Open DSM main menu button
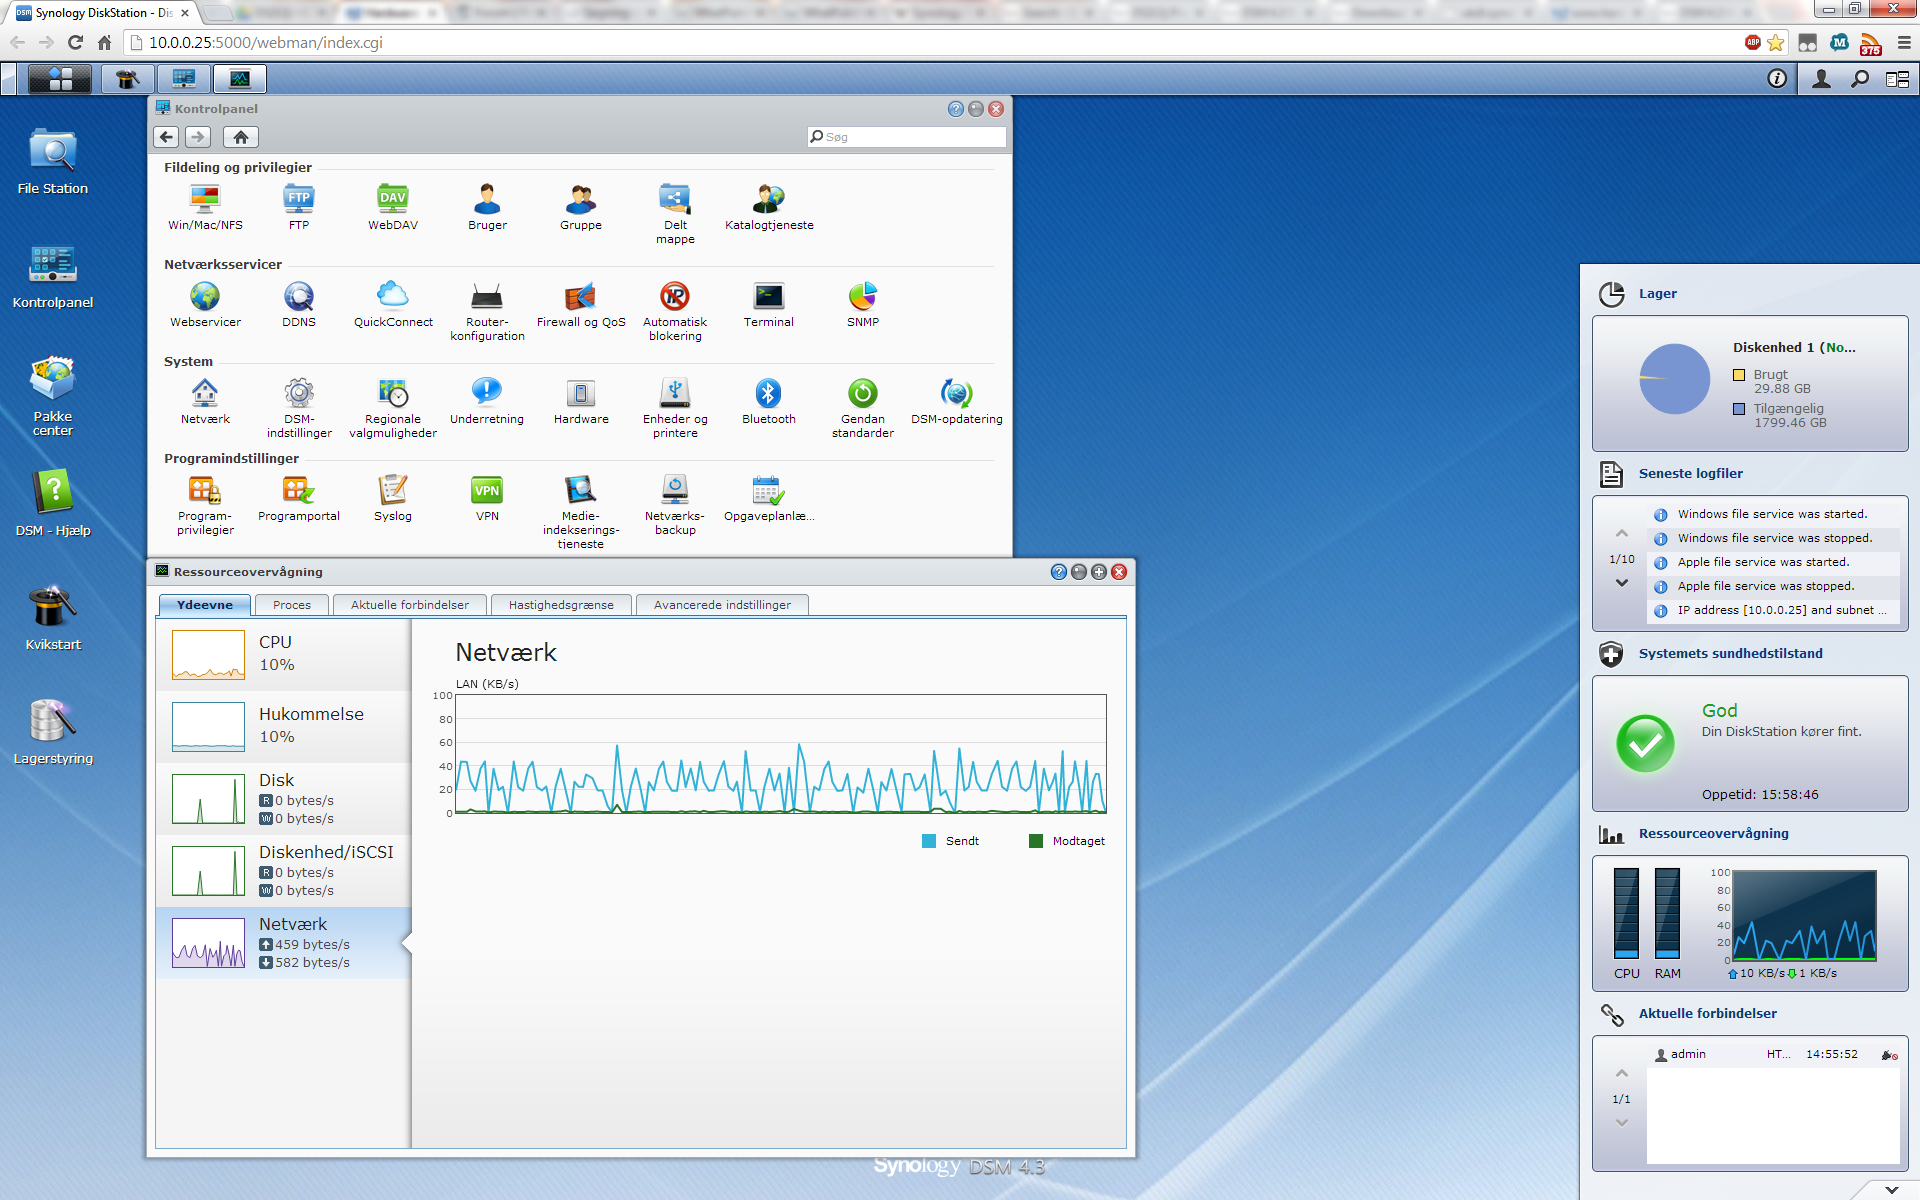Image resolution: width=1920 pixels, height=1200 pixels. point(60,78)
